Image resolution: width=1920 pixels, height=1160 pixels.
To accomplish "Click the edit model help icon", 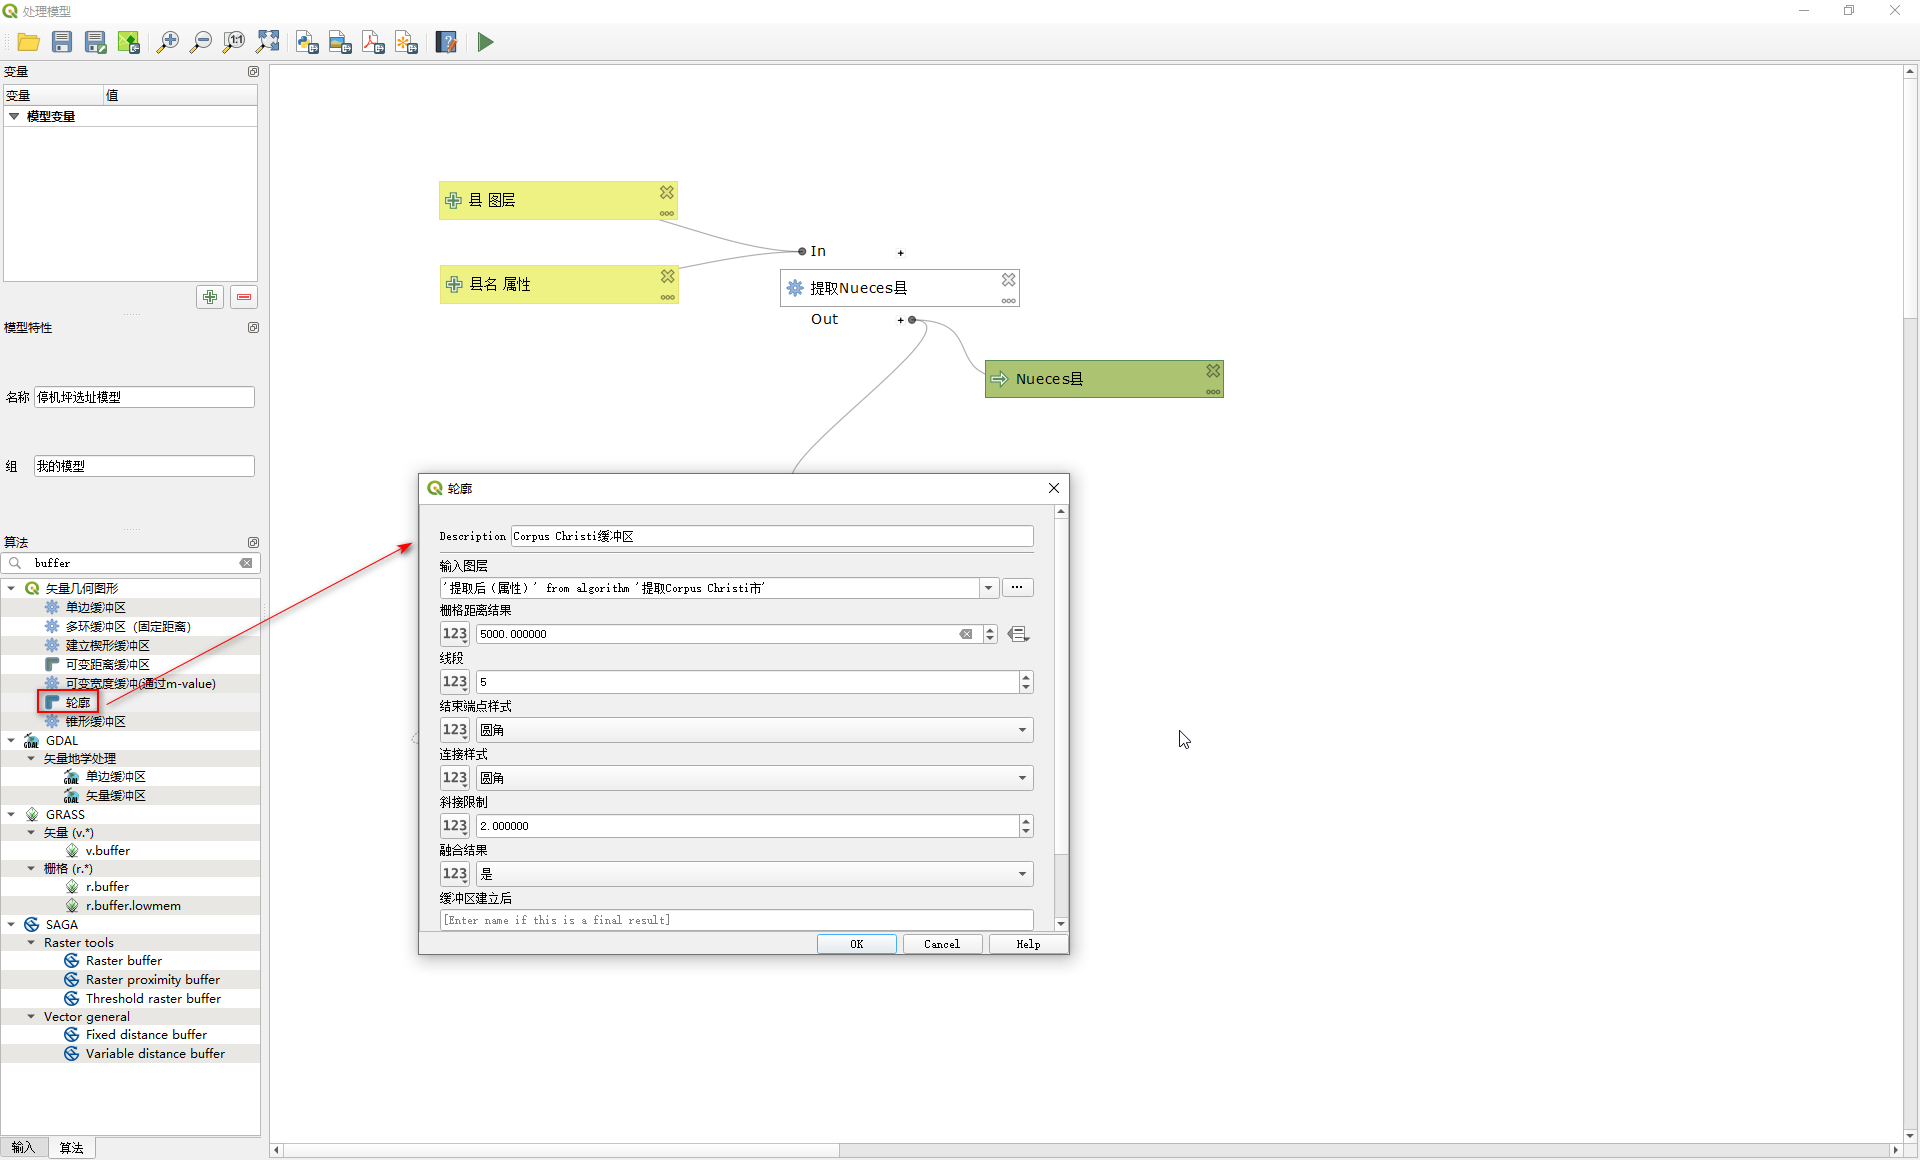I will click(x=446, y=42).
